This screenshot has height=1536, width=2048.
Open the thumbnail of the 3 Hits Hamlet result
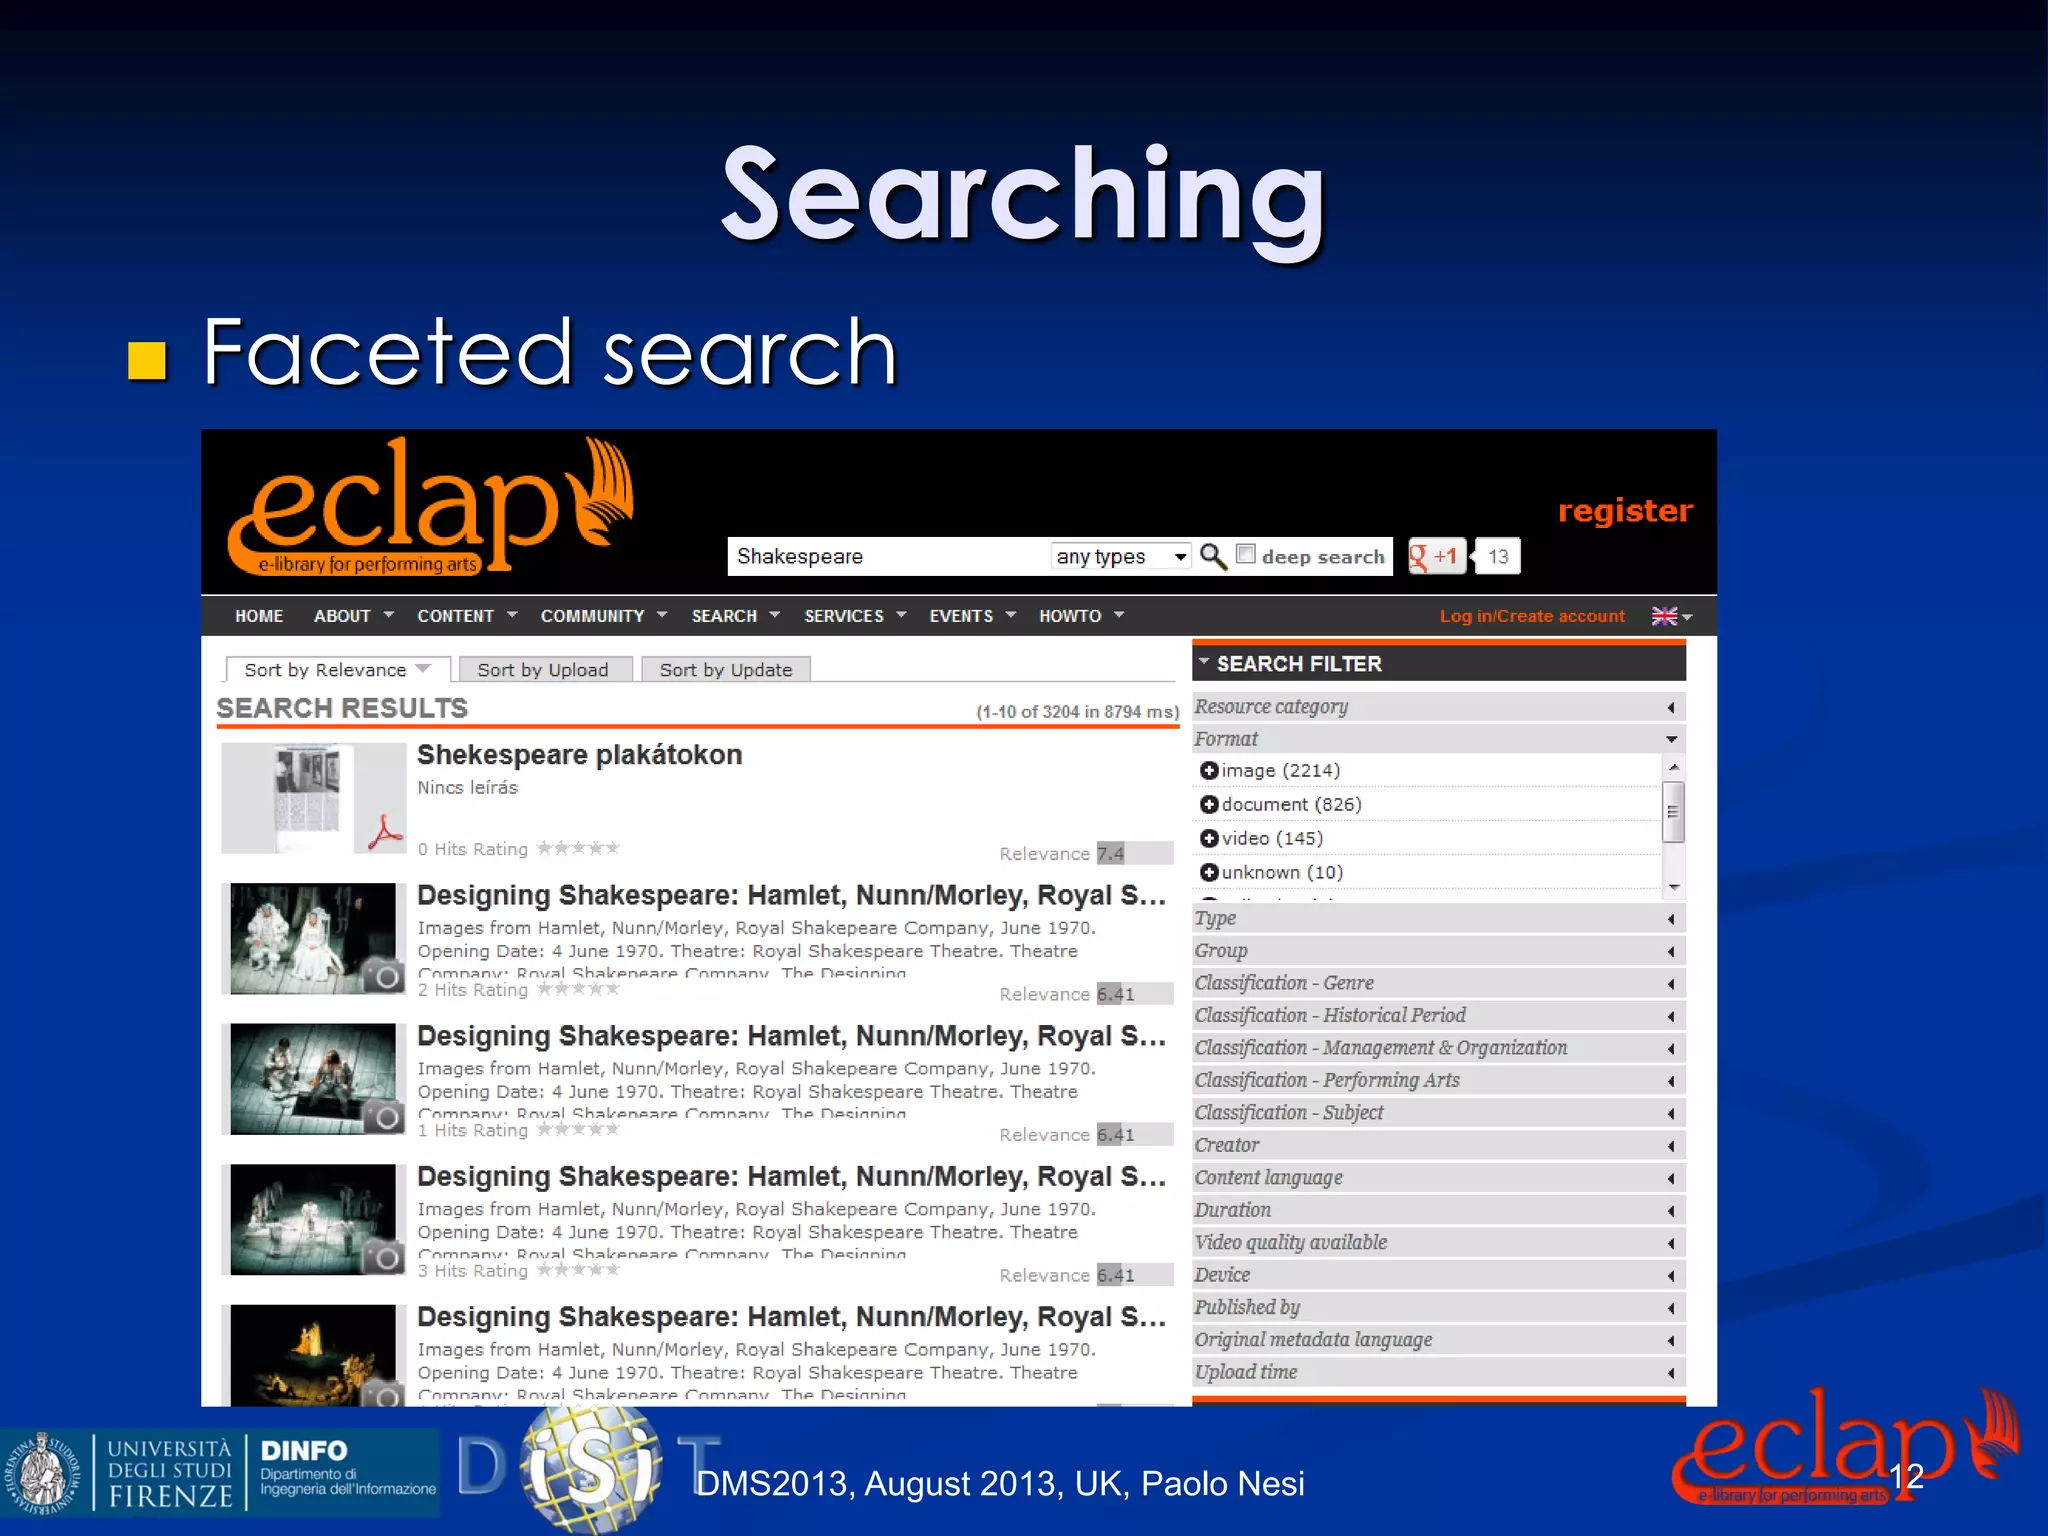pyautogui.click(x=313, y=1219)
